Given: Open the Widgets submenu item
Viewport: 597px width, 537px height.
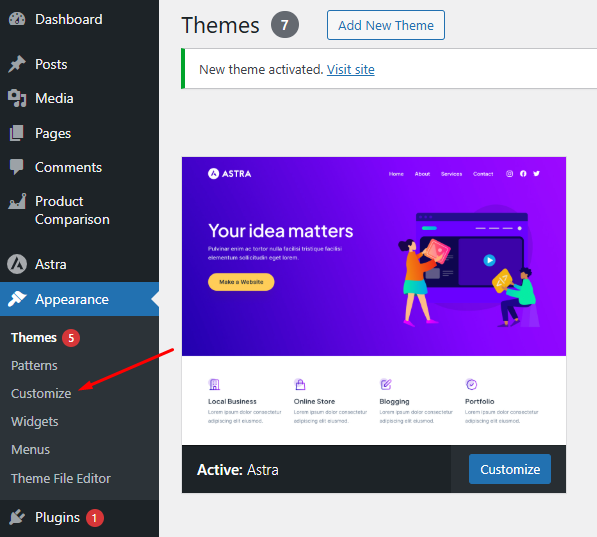Looking at the screenshot, I should (x=35, y=422).
